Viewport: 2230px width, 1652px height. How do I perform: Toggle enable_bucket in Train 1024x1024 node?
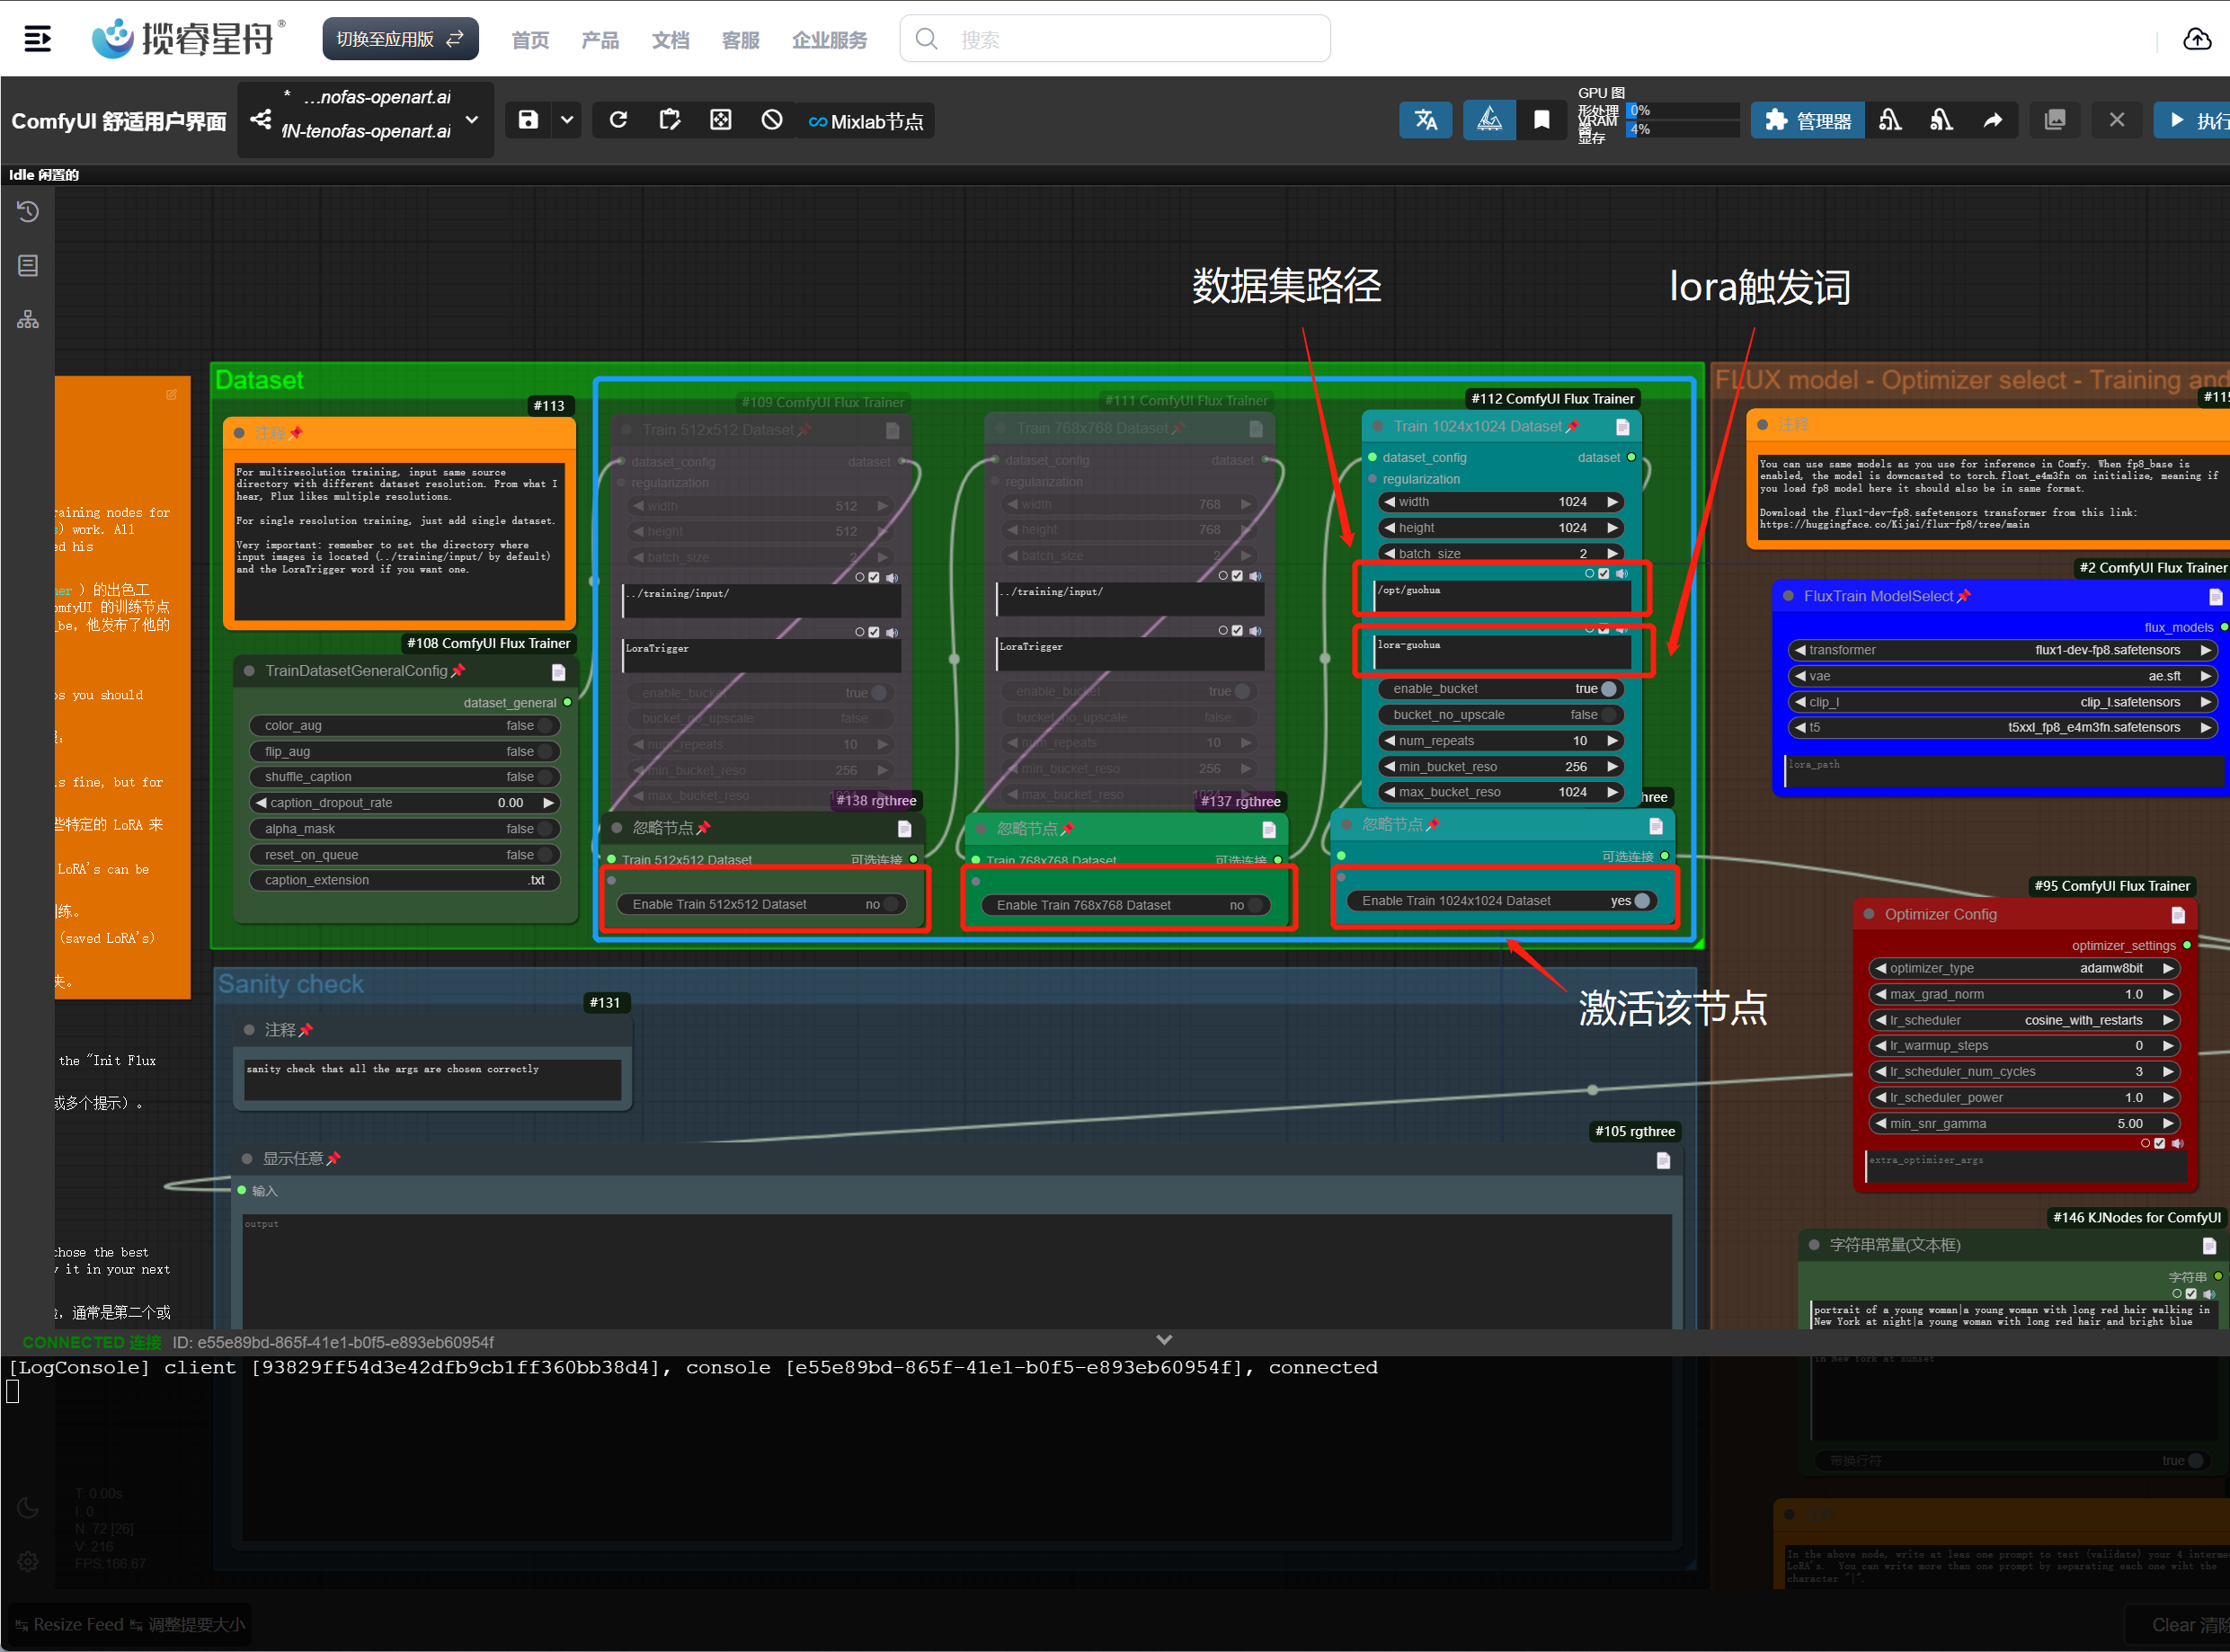coord(1500,689)
